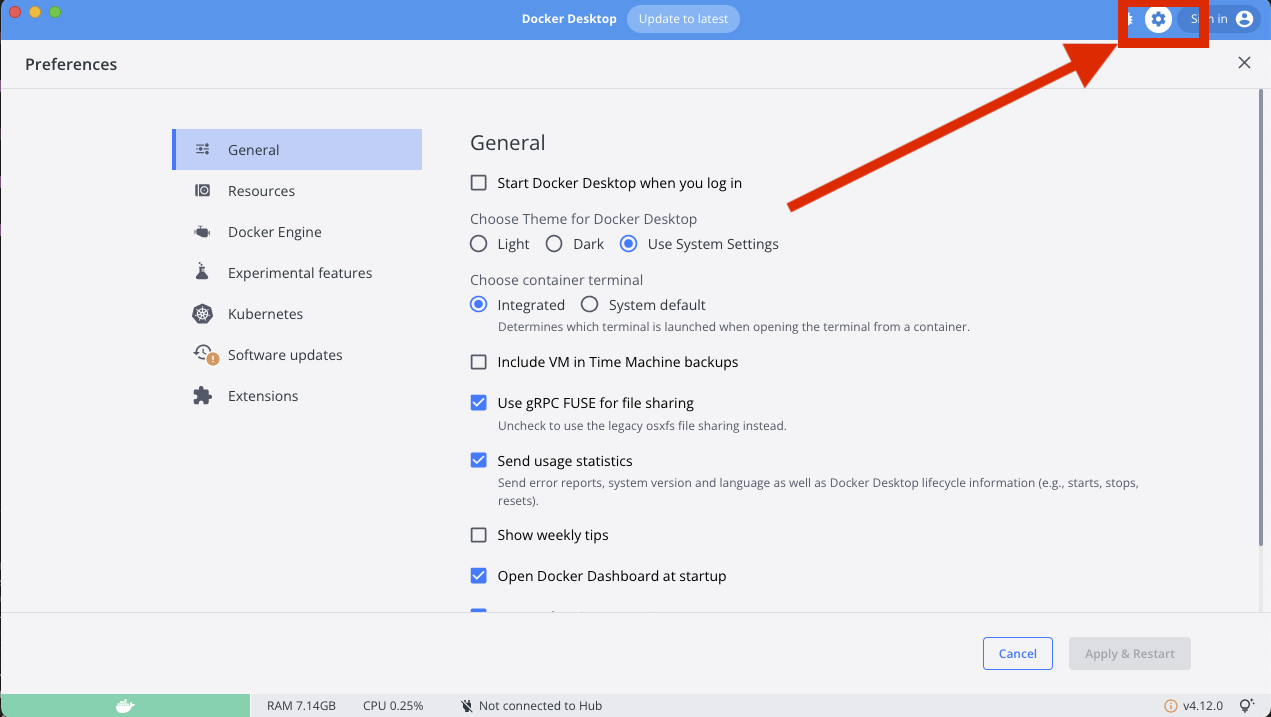1271x717 pixels.
Task: Choose Use System Settings theme option
Action: pos(629,244)
